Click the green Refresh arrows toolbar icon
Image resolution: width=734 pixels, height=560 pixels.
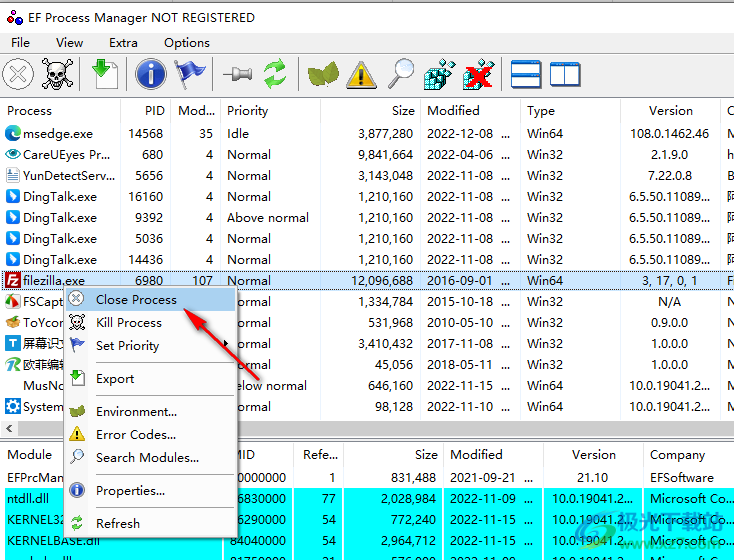click(x=275, y=74)
